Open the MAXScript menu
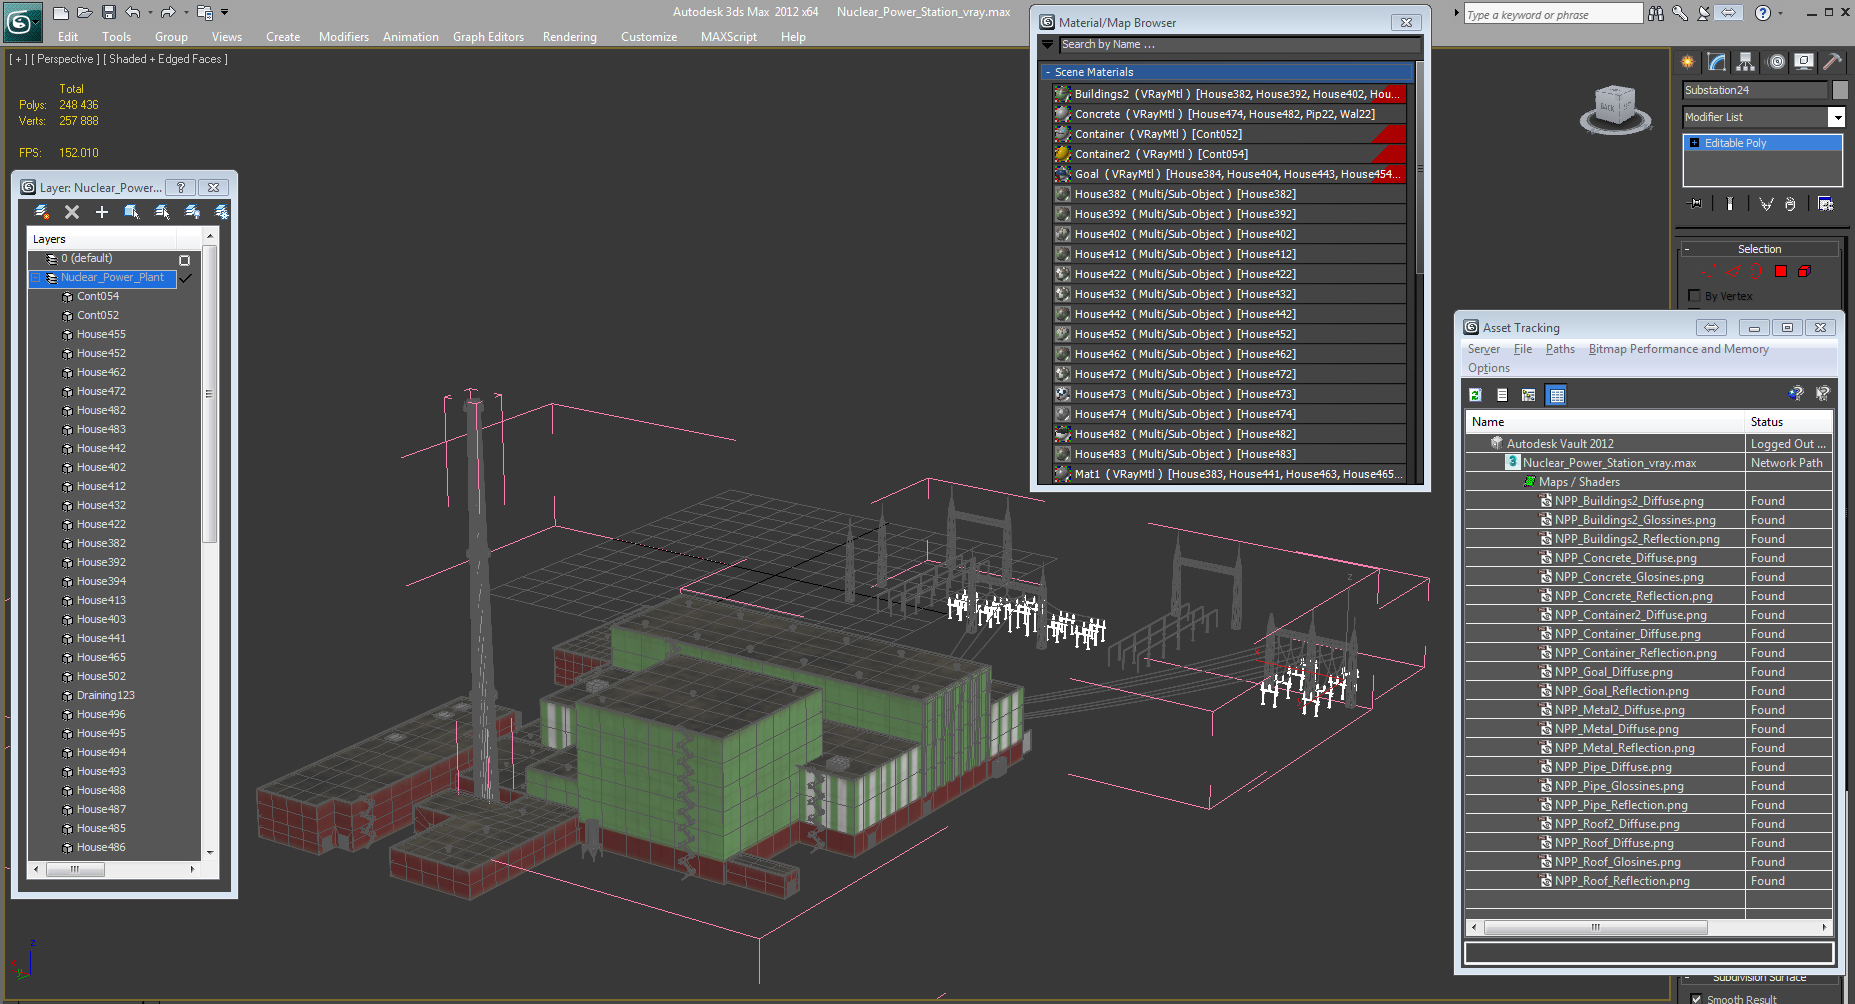The image size is (1855, 1004). pyautogui.click(x=729, y=37)
